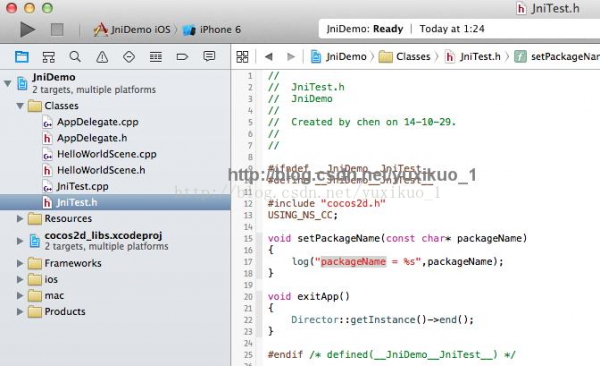600x366 pixels.
Task: Stop the running build
Action: (x=57, y=29)
